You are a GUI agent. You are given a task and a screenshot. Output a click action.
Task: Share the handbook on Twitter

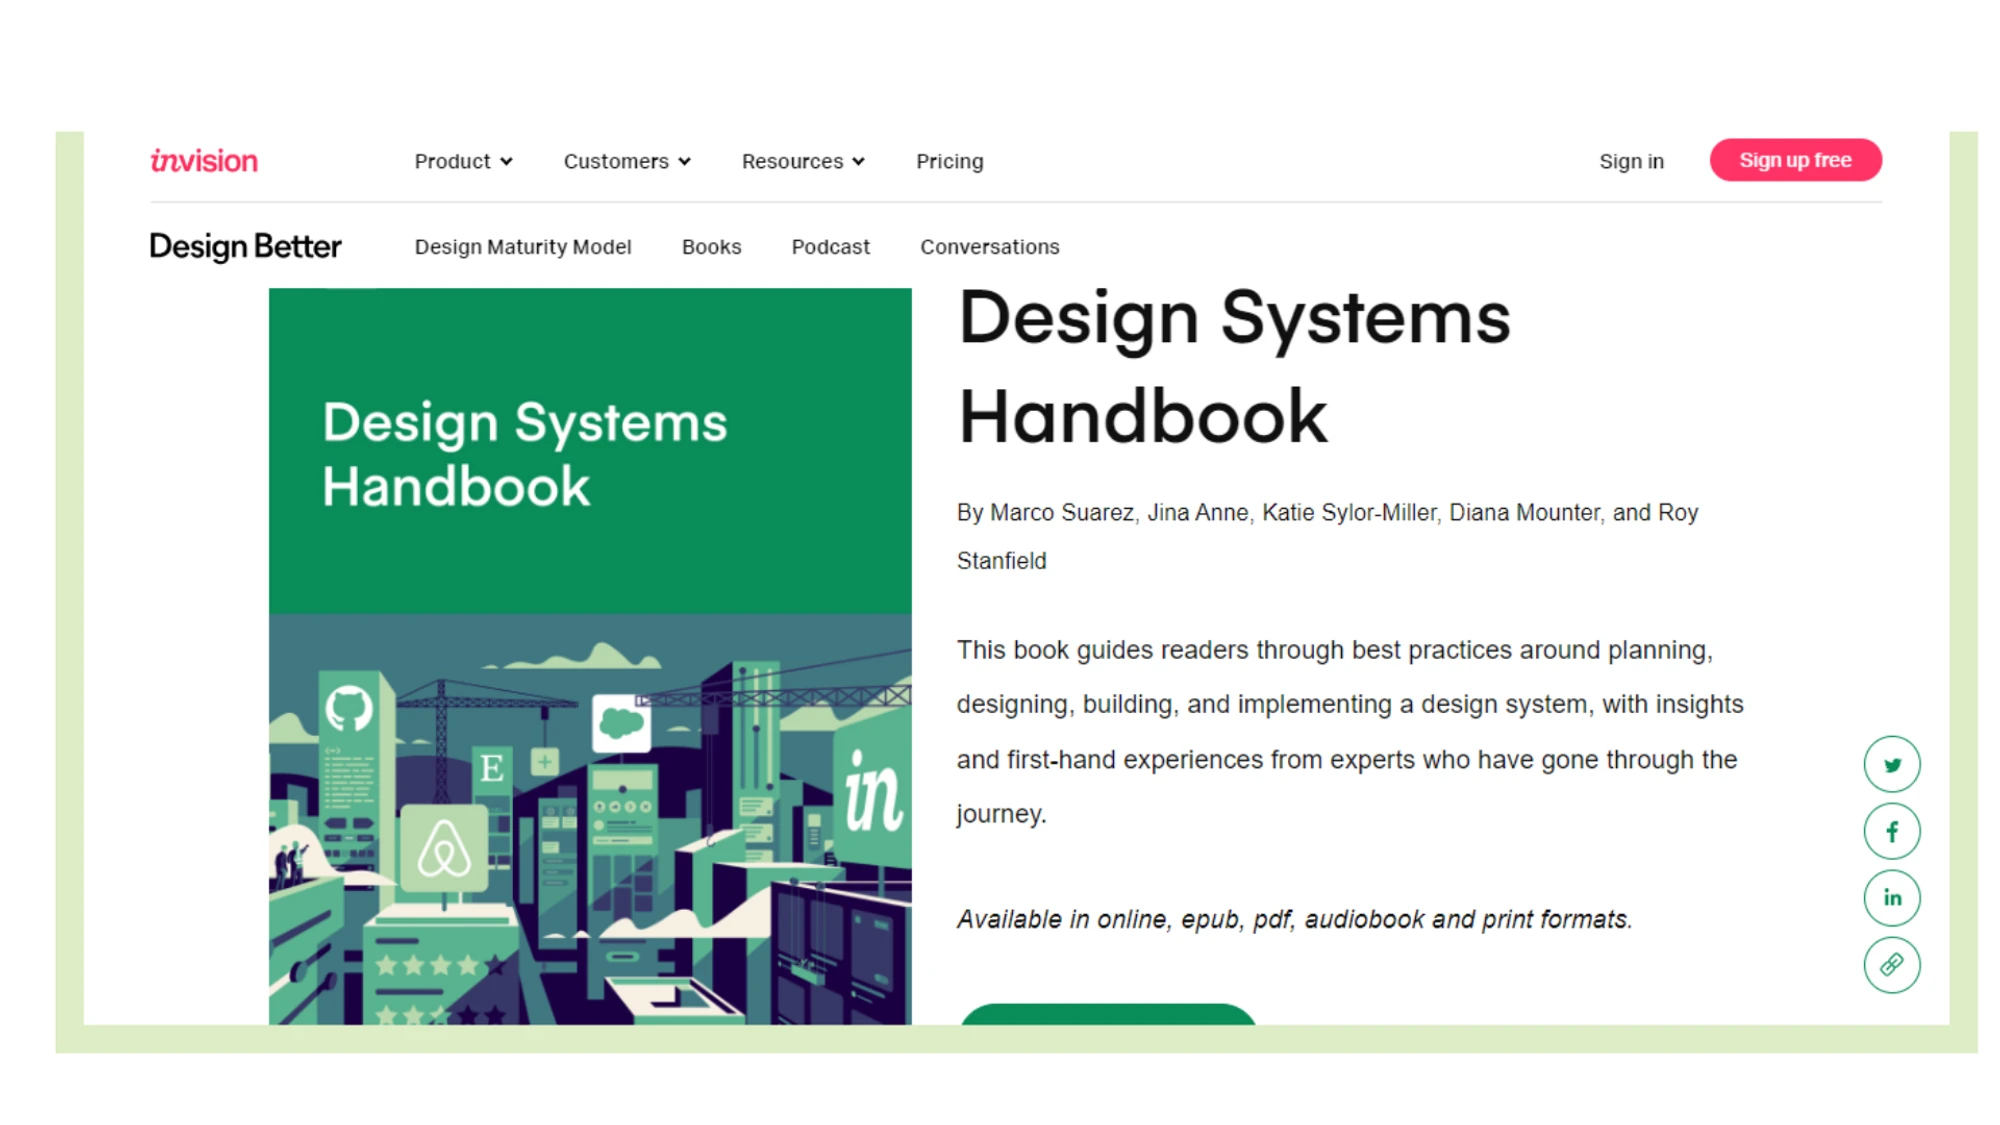tap(1892, 764)
